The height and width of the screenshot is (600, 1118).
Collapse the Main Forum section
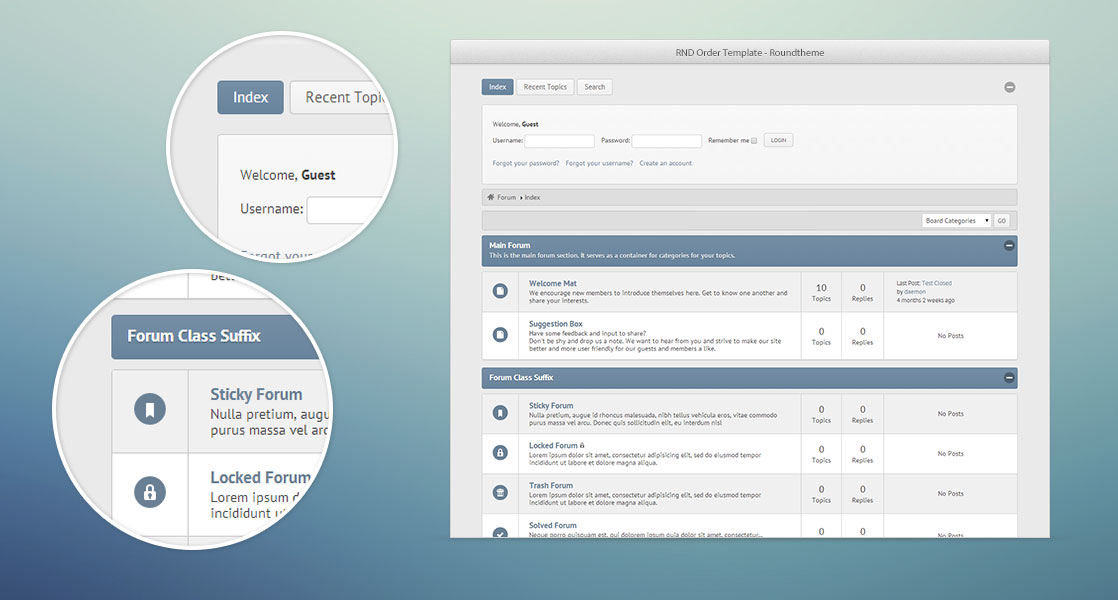coord(1009,245)
